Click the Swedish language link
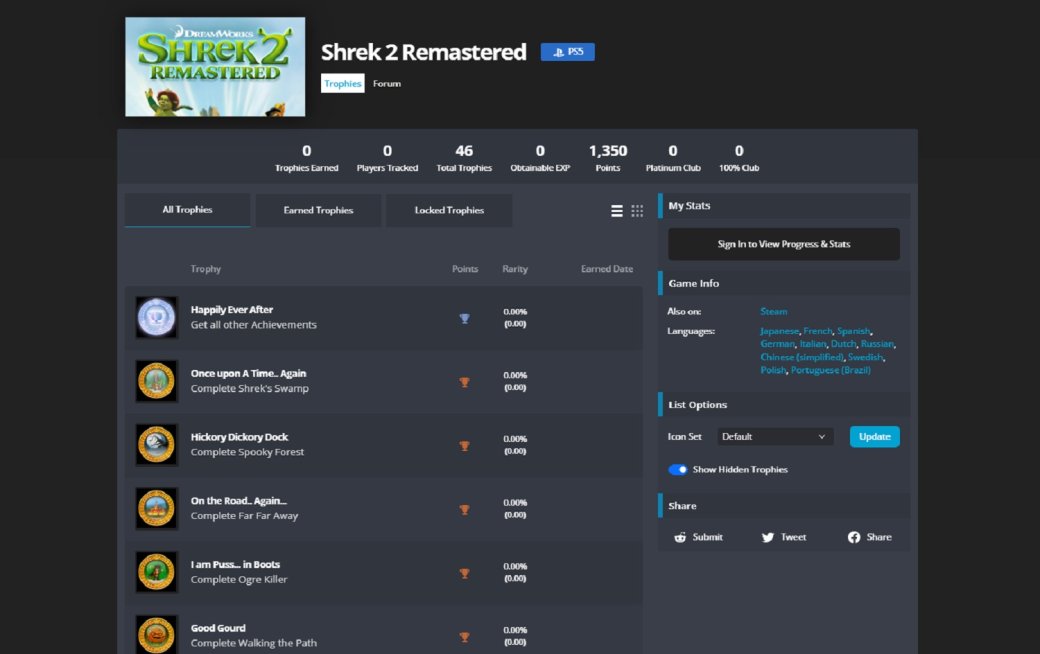This screenshot has width=1040, height=654. pos(866,357)
